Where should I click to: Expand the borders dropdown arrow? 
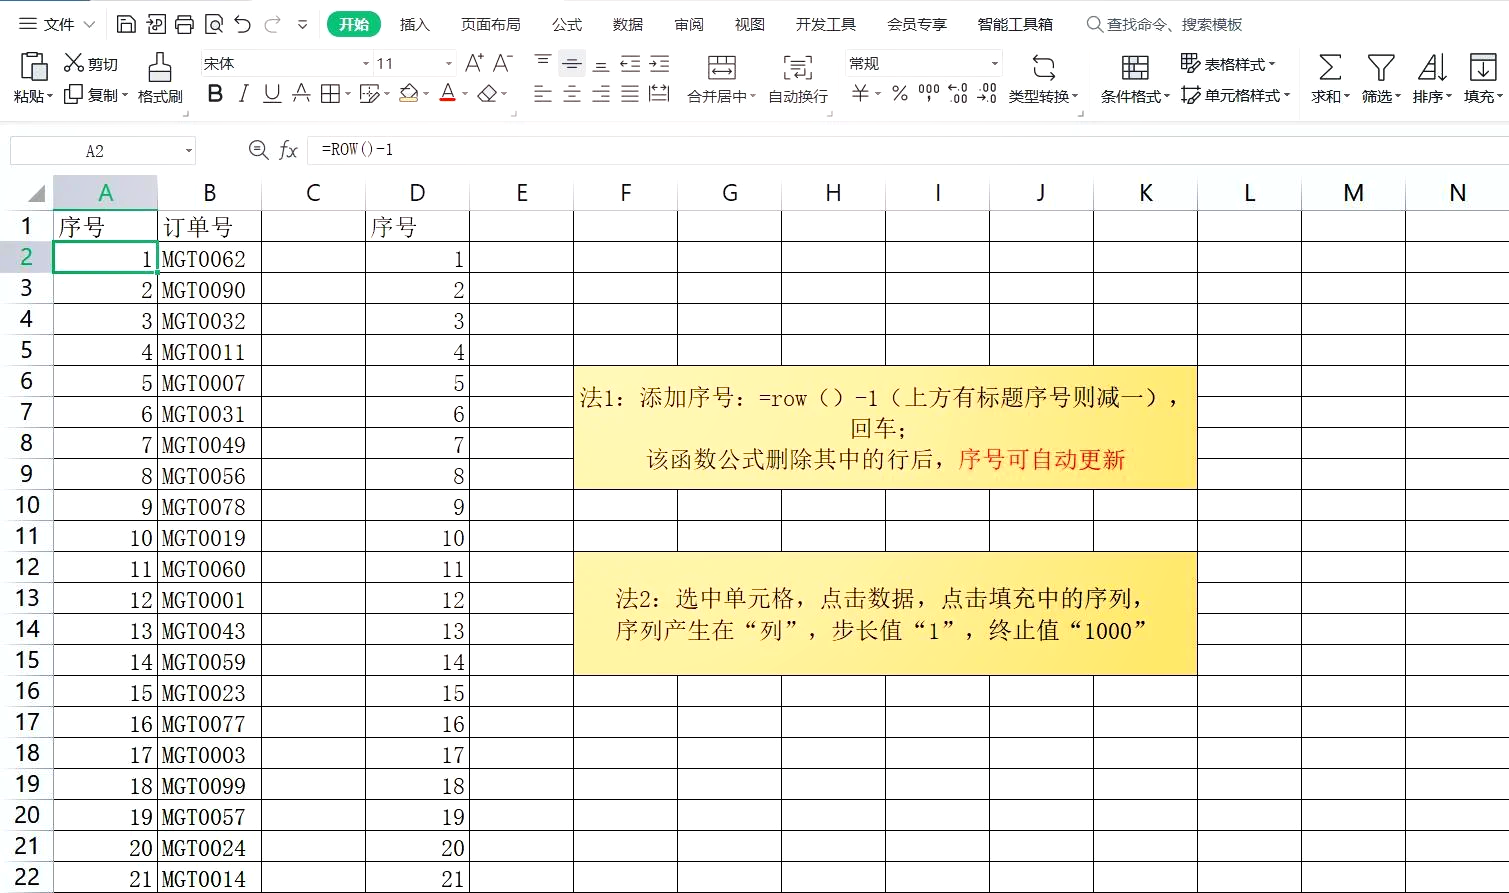tap(347, 94)
